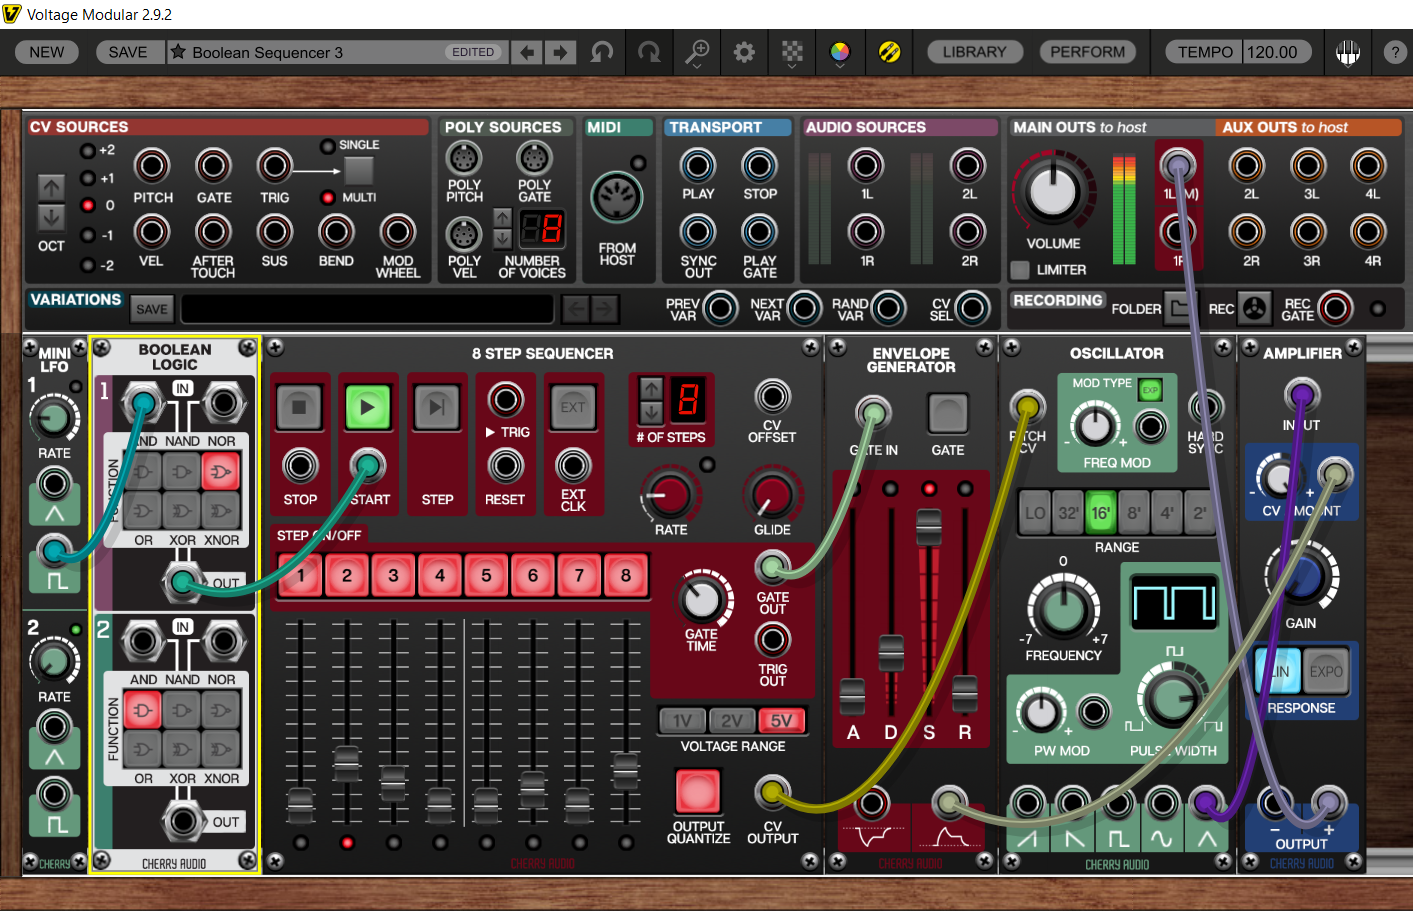This screenshot has width=1413, height=911.
Task: Click the pulse waveform display in Oscillator
Action: click(1173, 603)
